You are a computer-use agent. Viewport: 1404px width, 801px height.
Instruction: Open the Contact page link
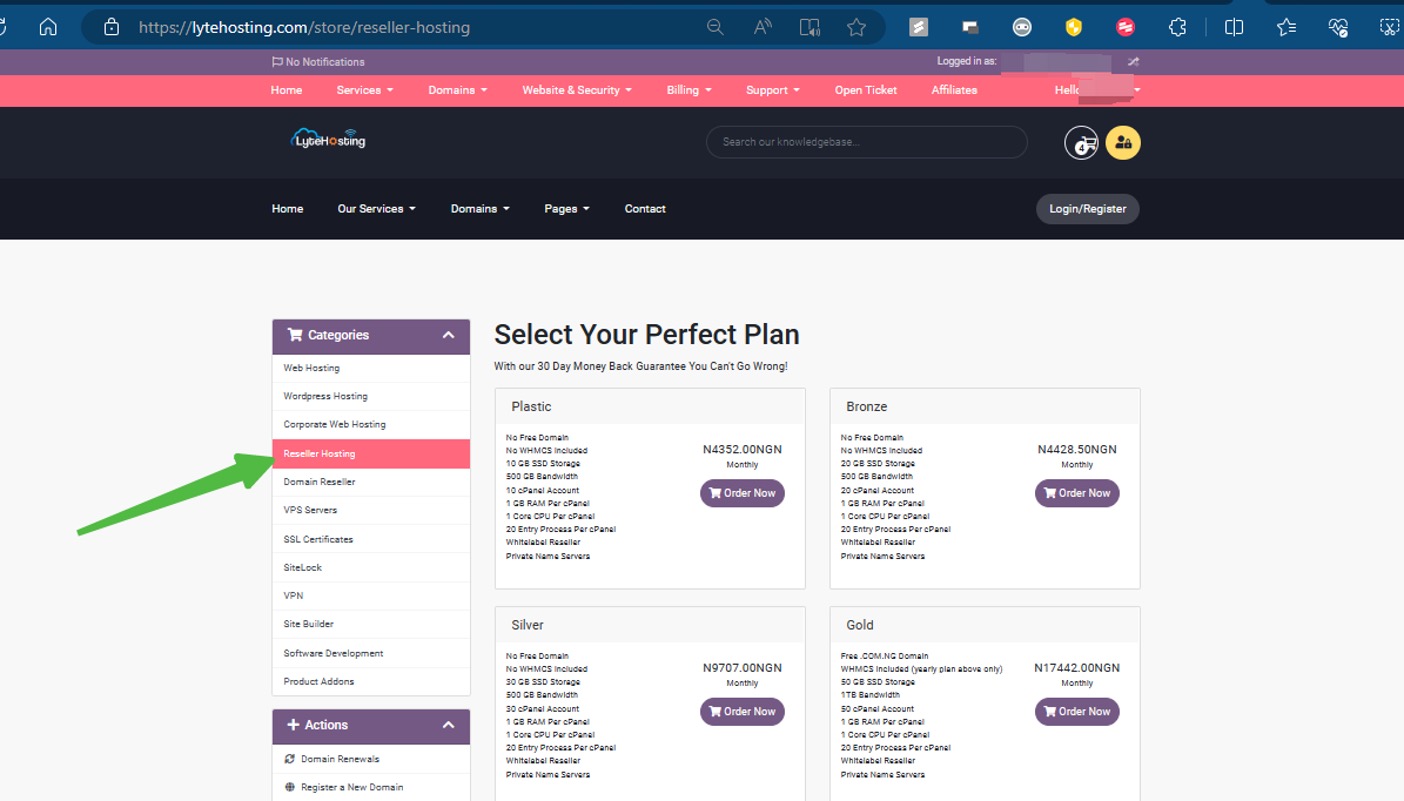click(645, 209)
